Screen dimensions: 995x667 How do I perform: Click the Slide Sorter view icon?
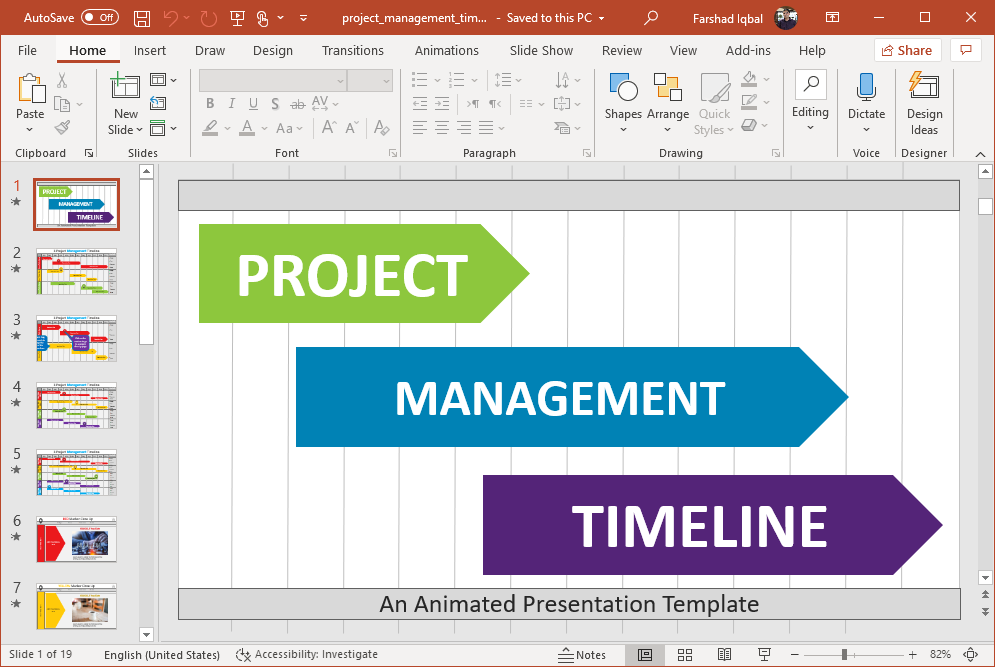[685, 654]
